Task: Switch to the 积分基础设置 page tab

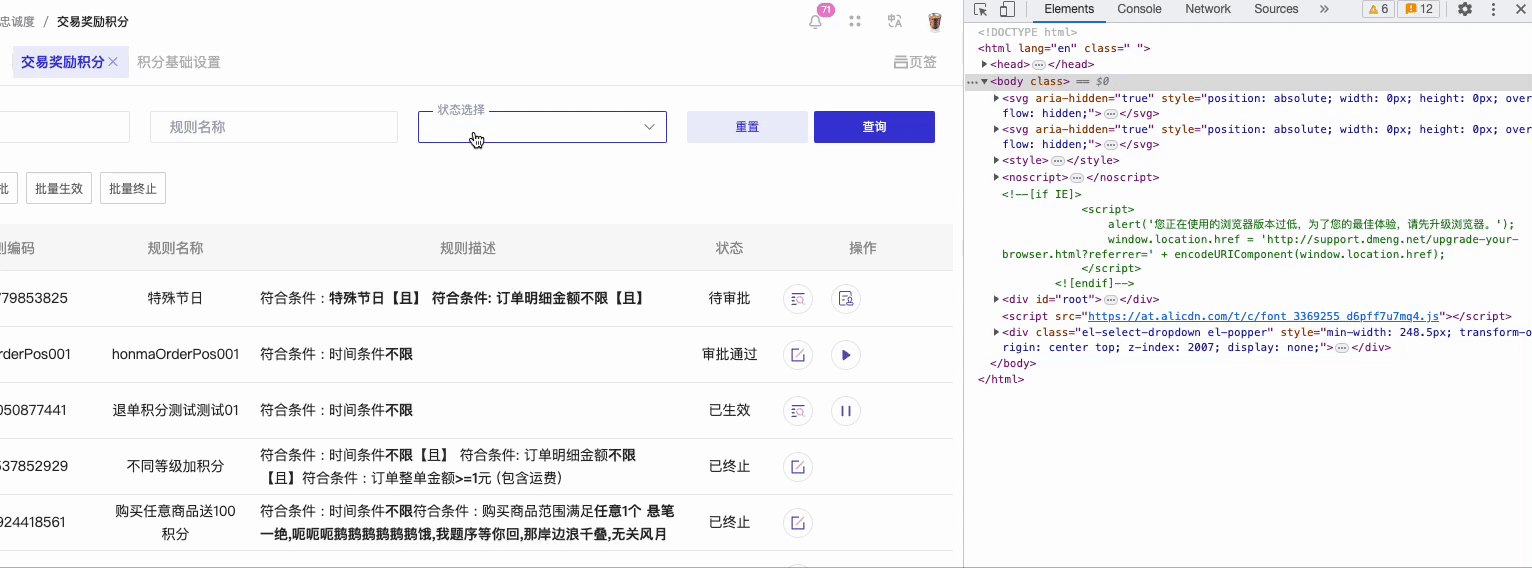Action: click(178, 62)
